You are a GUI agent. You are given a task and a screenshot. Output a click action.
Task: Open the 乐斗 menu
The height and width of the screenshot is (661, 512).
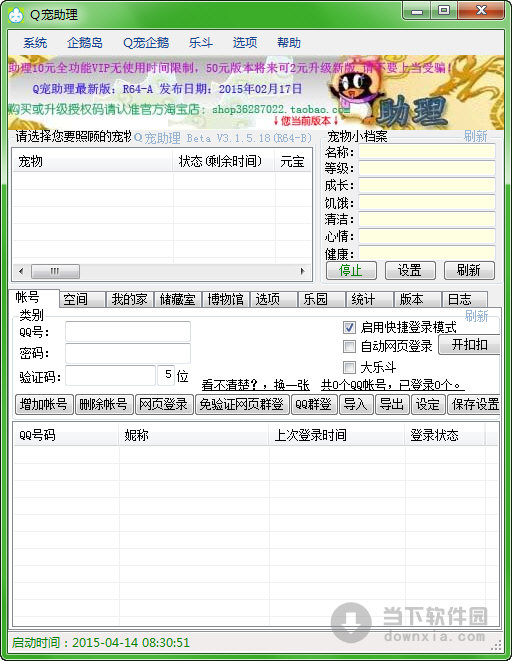(201, 43)
